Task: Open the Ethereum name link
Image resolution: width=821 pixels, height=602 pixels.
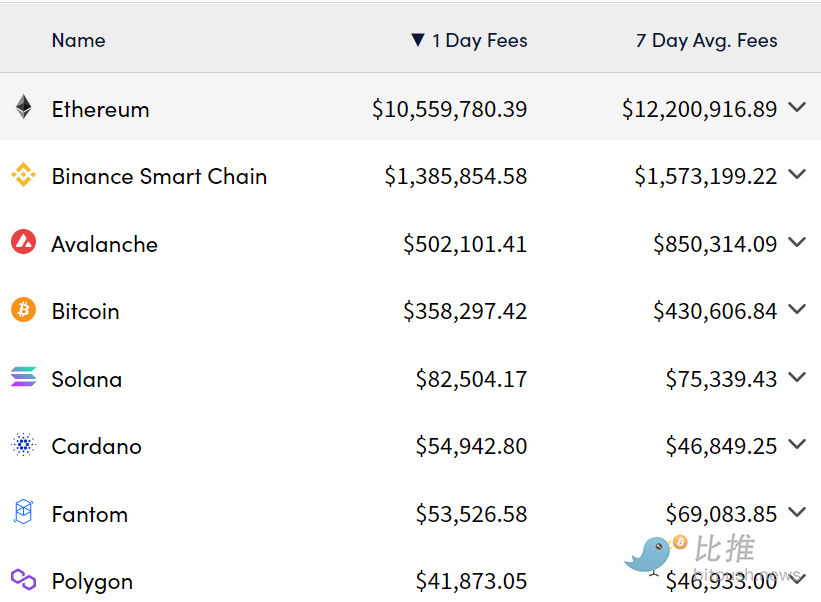Action: [101, 109]
